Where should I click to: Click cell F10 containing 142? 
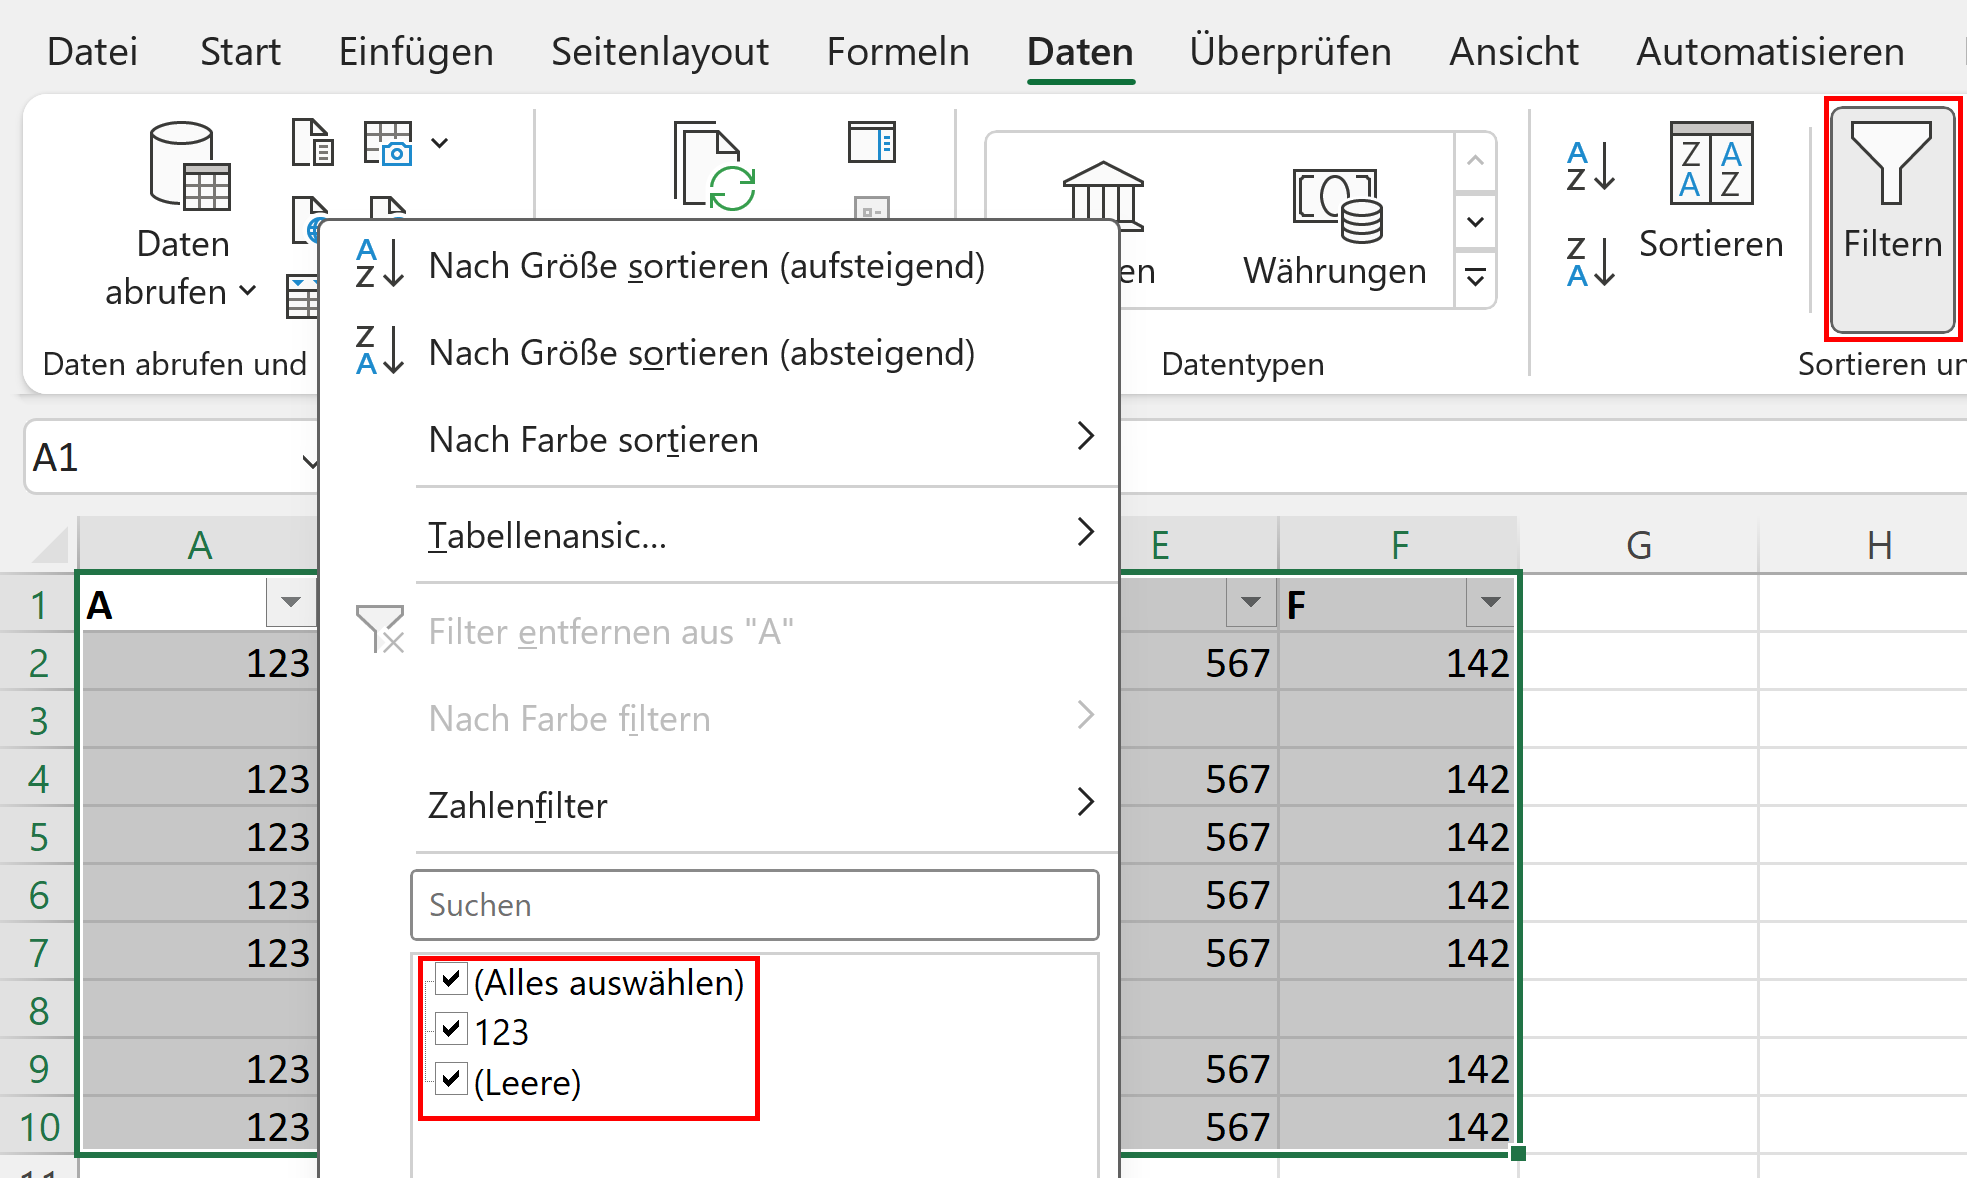pos(1398,1126)
